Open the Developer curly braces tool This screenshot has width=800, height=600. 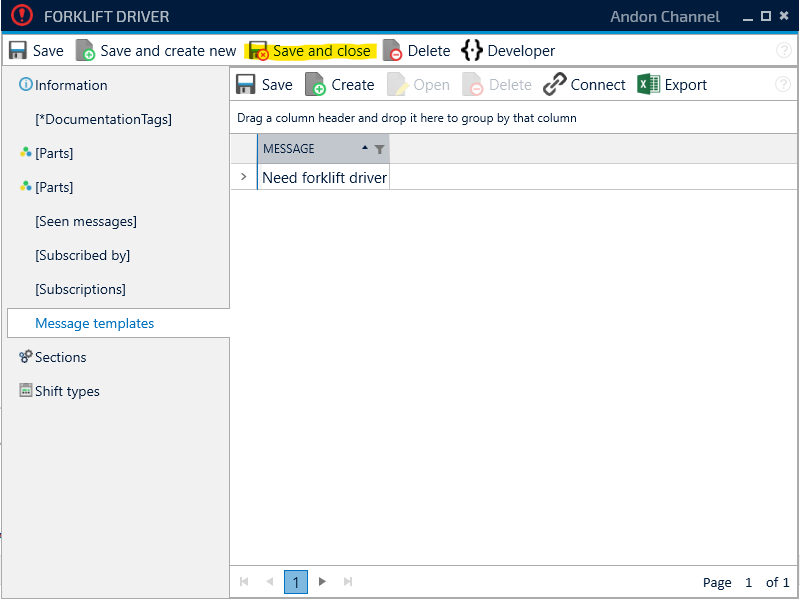(x=472, y=51)
